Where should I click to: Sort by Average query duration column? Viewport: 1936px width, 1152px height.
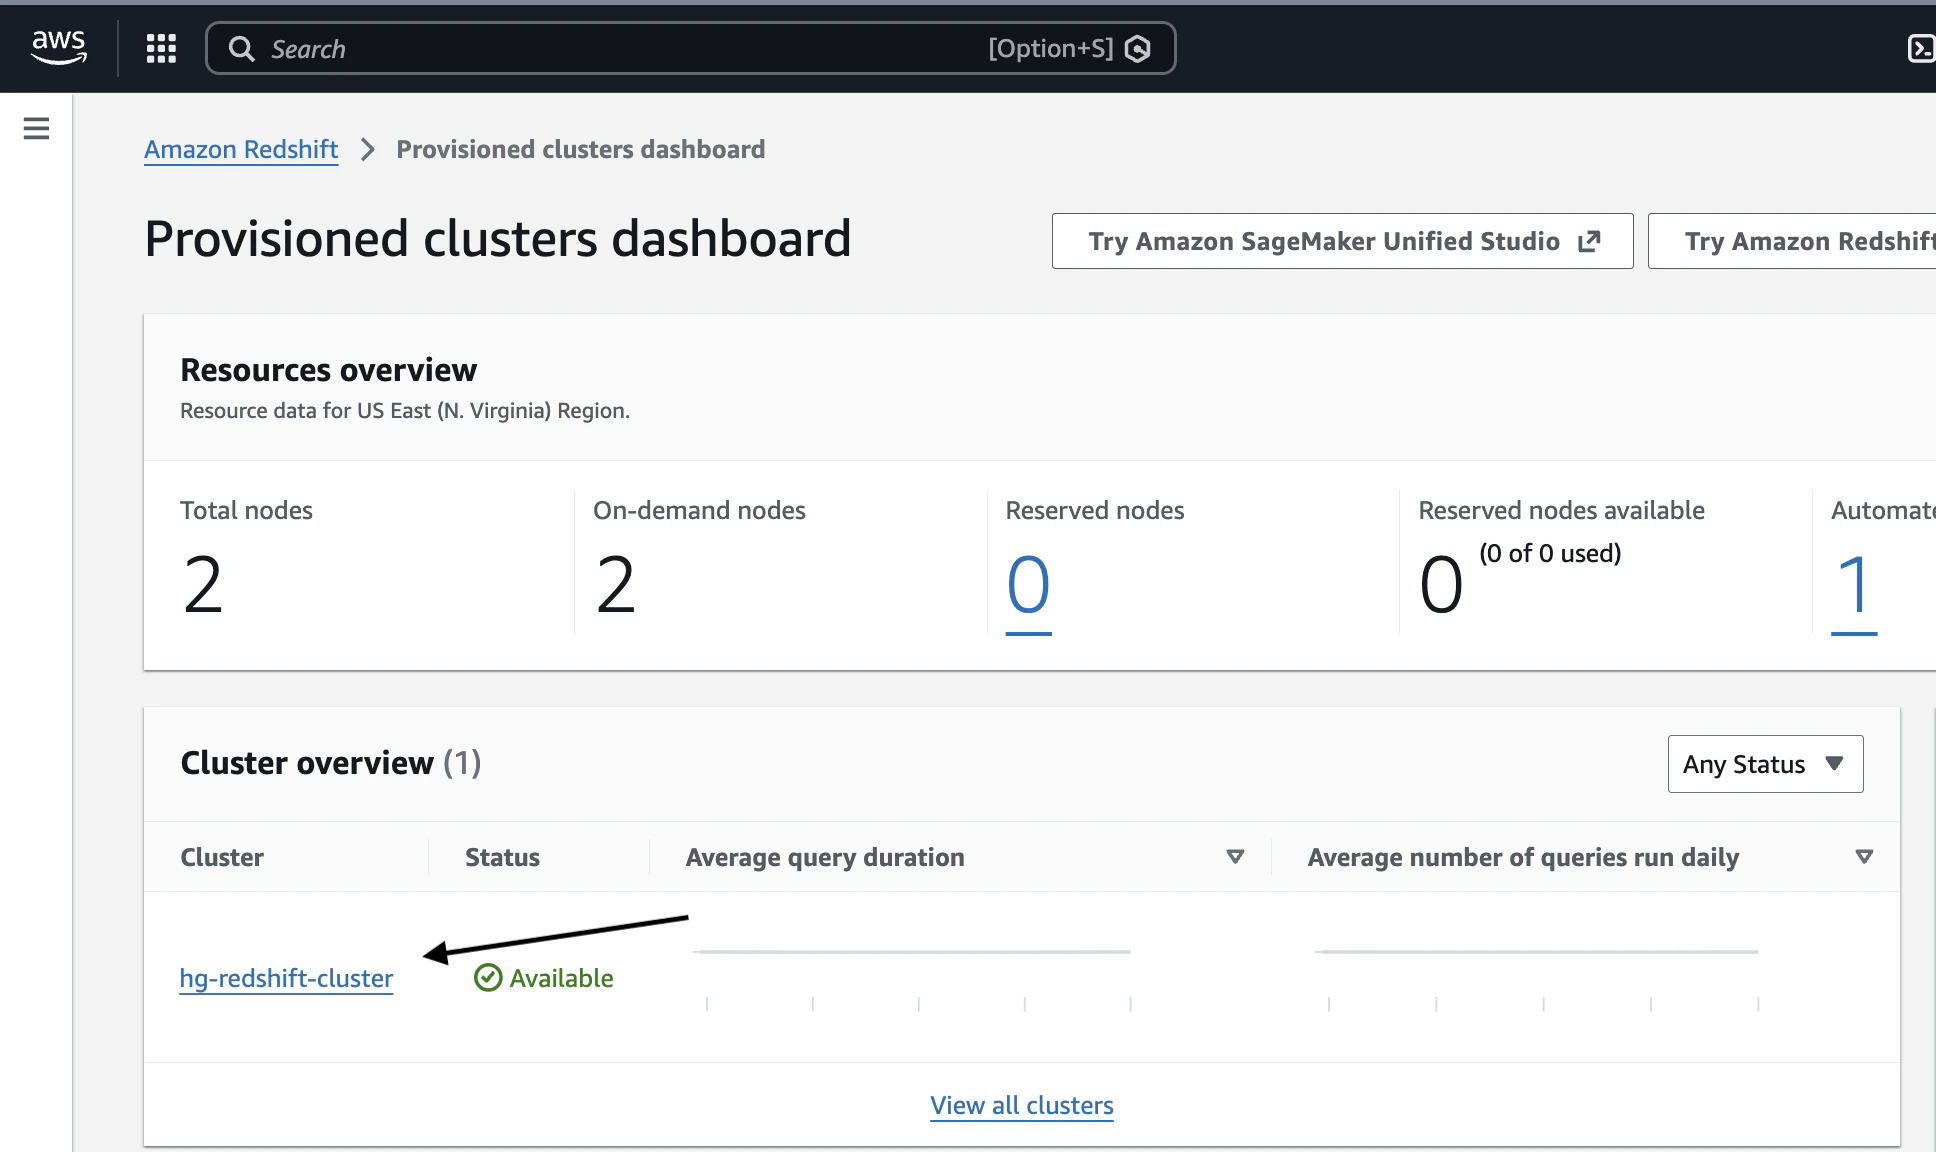(1236, 856)
